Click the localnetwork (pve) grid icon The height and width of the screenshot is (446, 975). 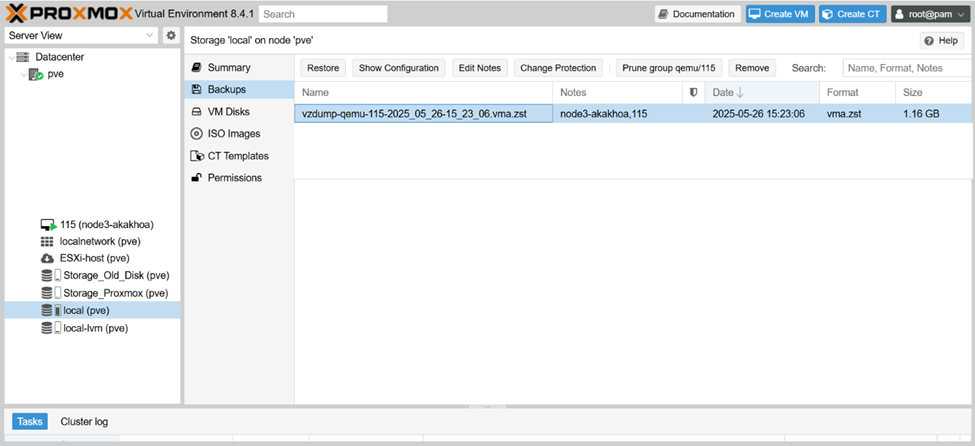pyautogui.click(x=47, y=242)
